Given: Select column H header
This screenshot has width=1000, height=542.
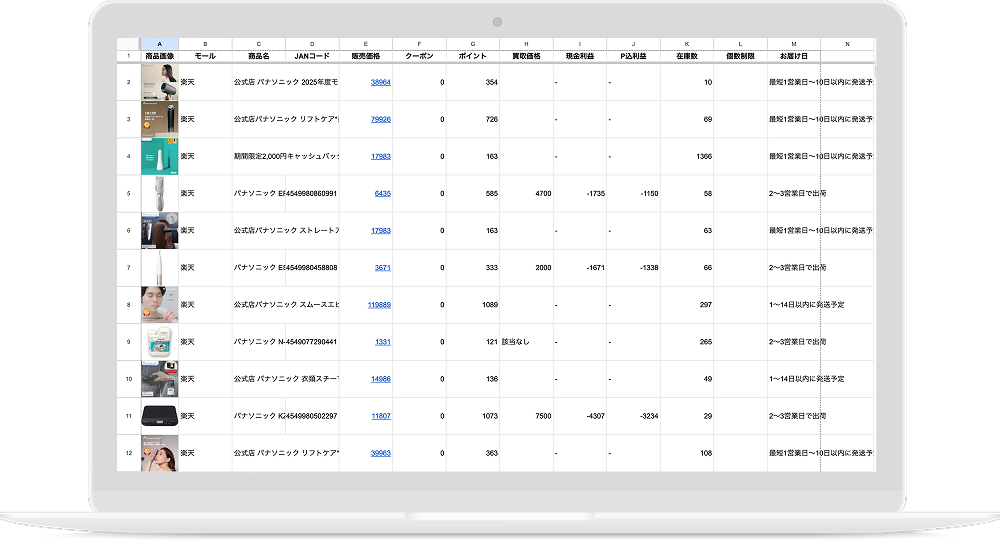Looking at the screenshot, I should tap(526, 44).
